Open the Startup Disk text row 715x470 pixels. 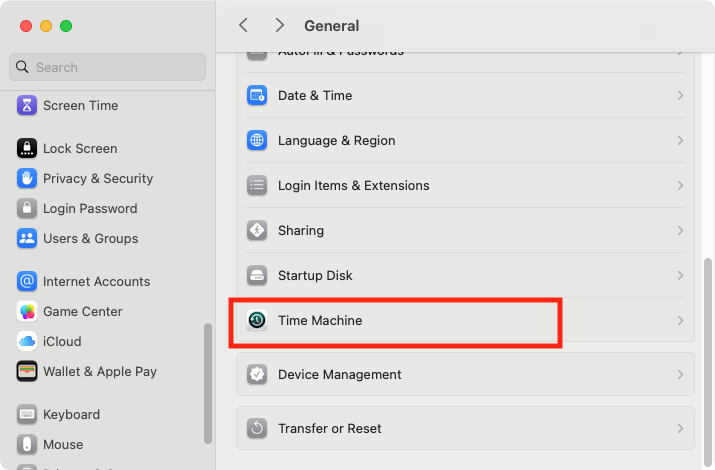pos(315,275)
